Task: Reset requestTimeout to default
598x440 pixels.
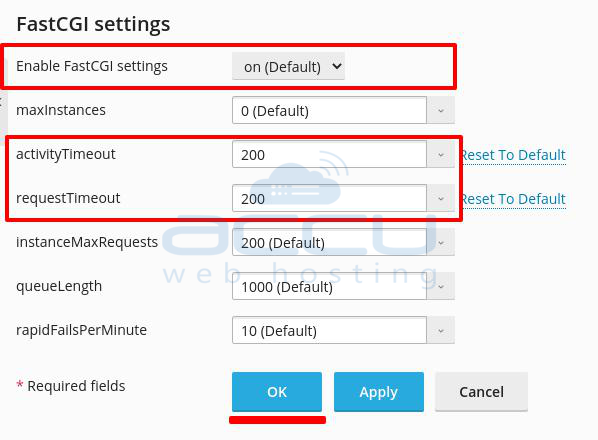Action: click(x=514, y=199)
